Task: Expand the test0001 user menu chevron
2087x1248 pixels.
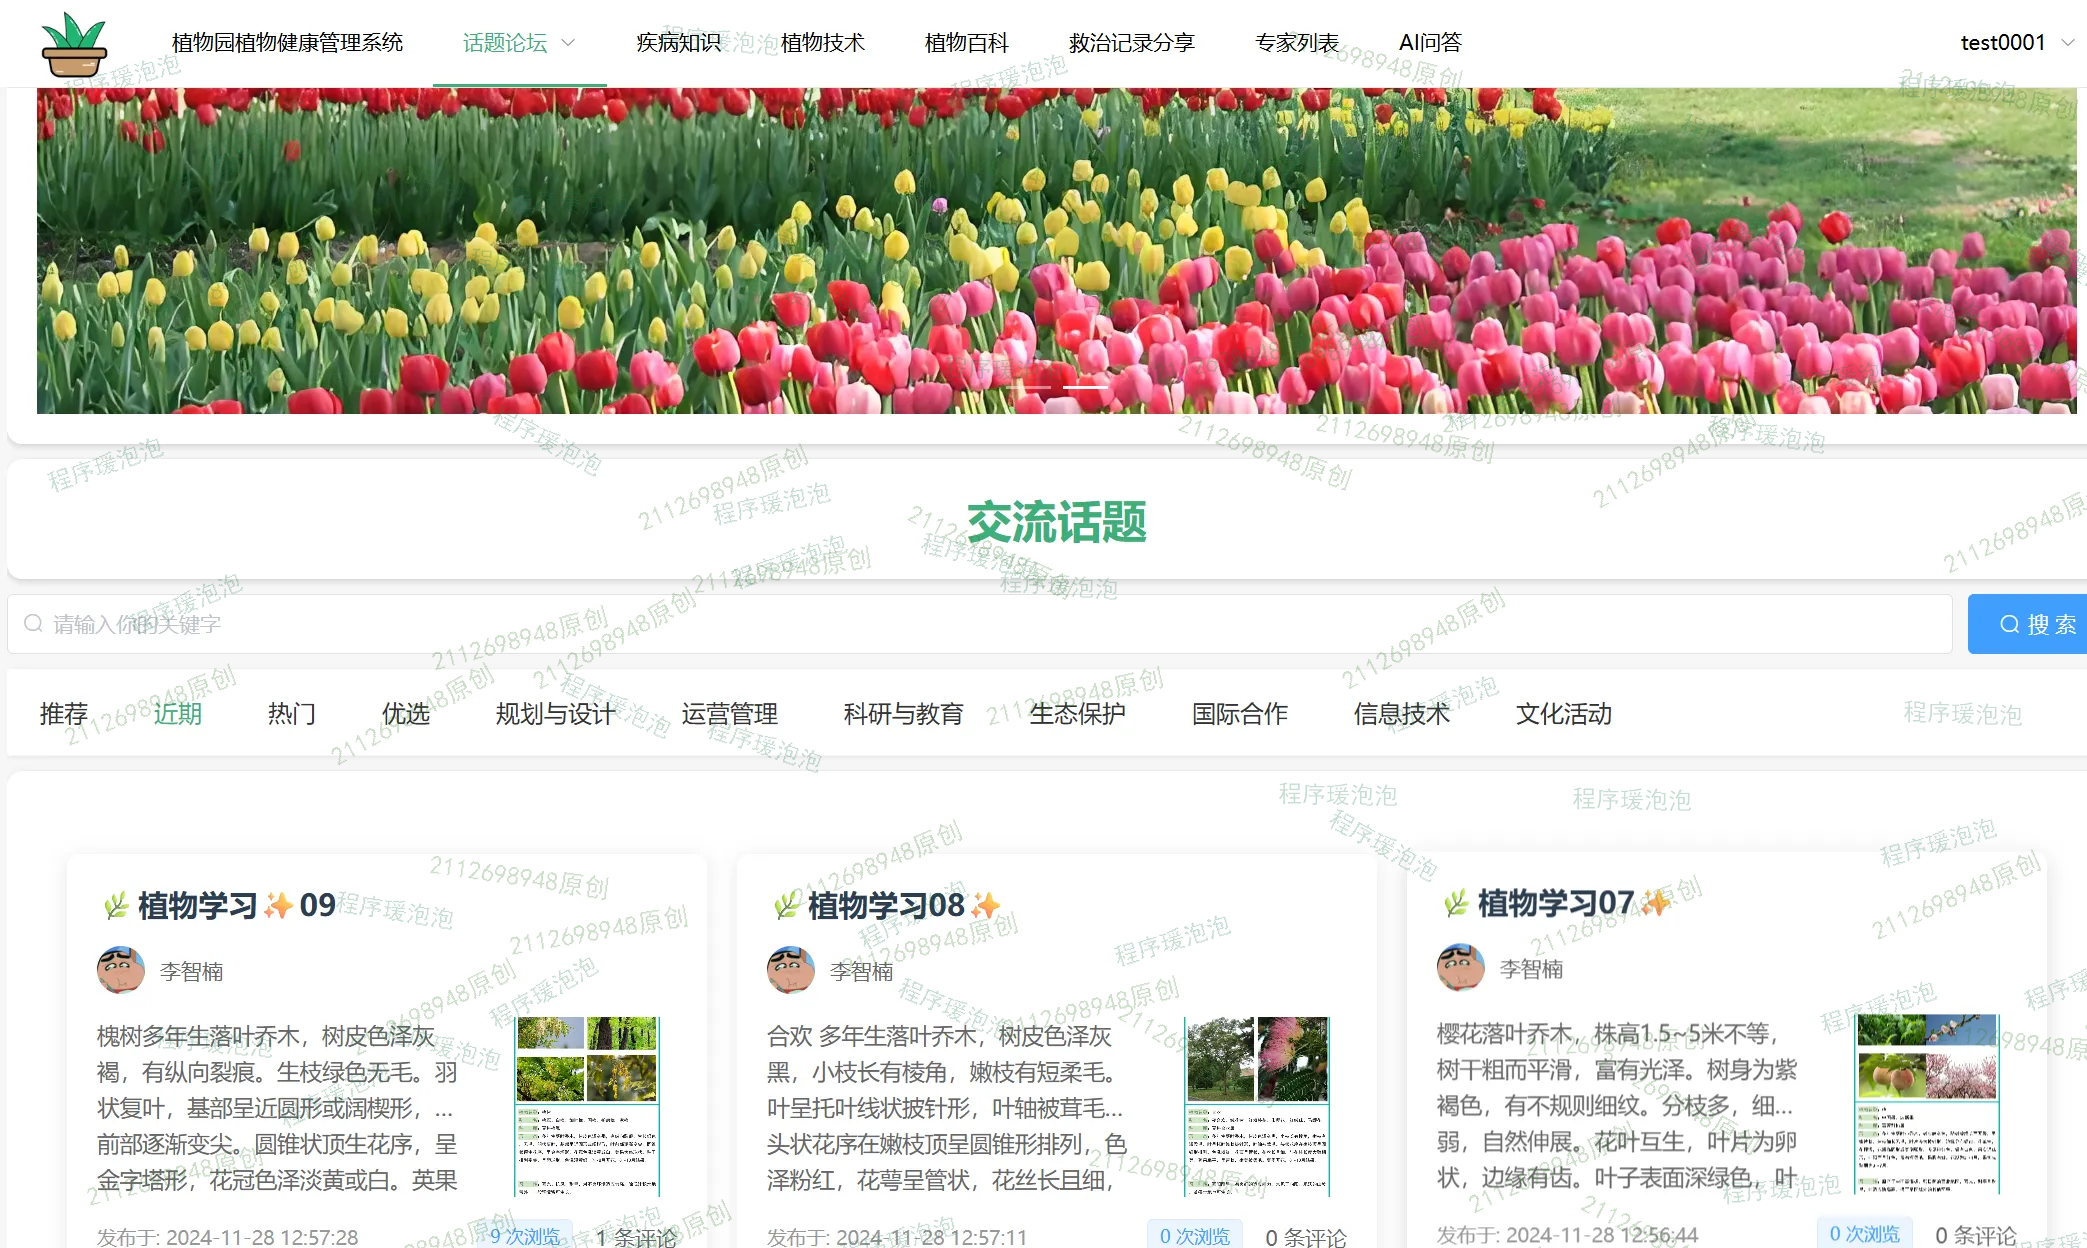Action: click(2068, 43)
